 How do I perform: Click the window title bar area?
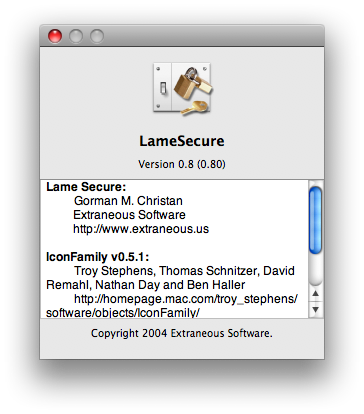tap(213, 36)
